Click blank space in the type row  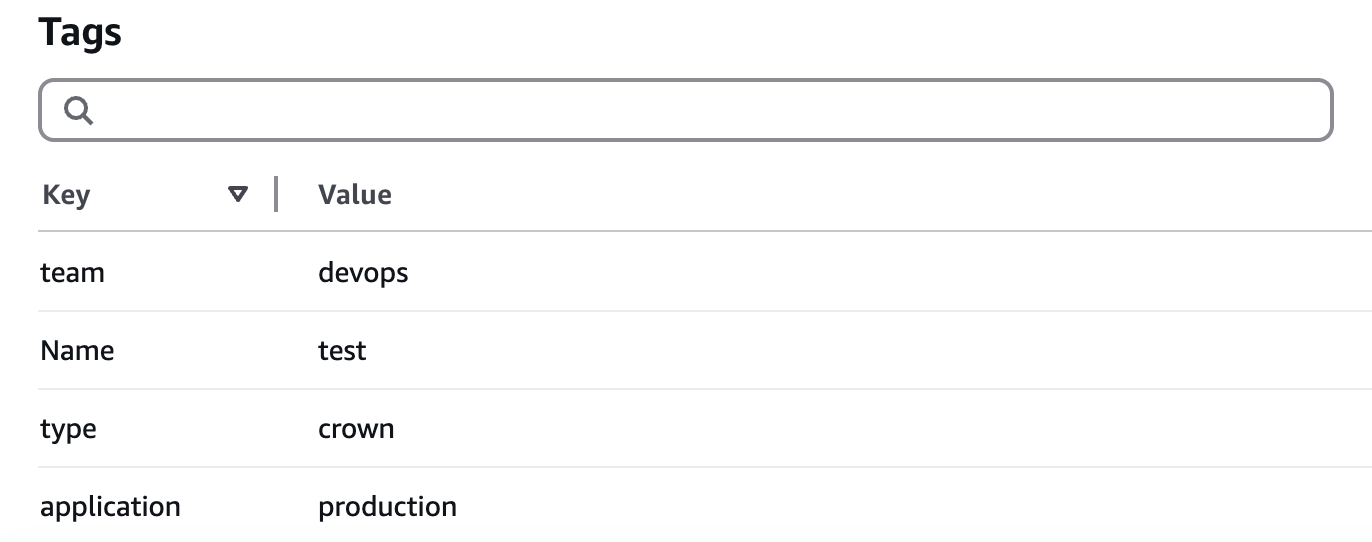(850, 428)
